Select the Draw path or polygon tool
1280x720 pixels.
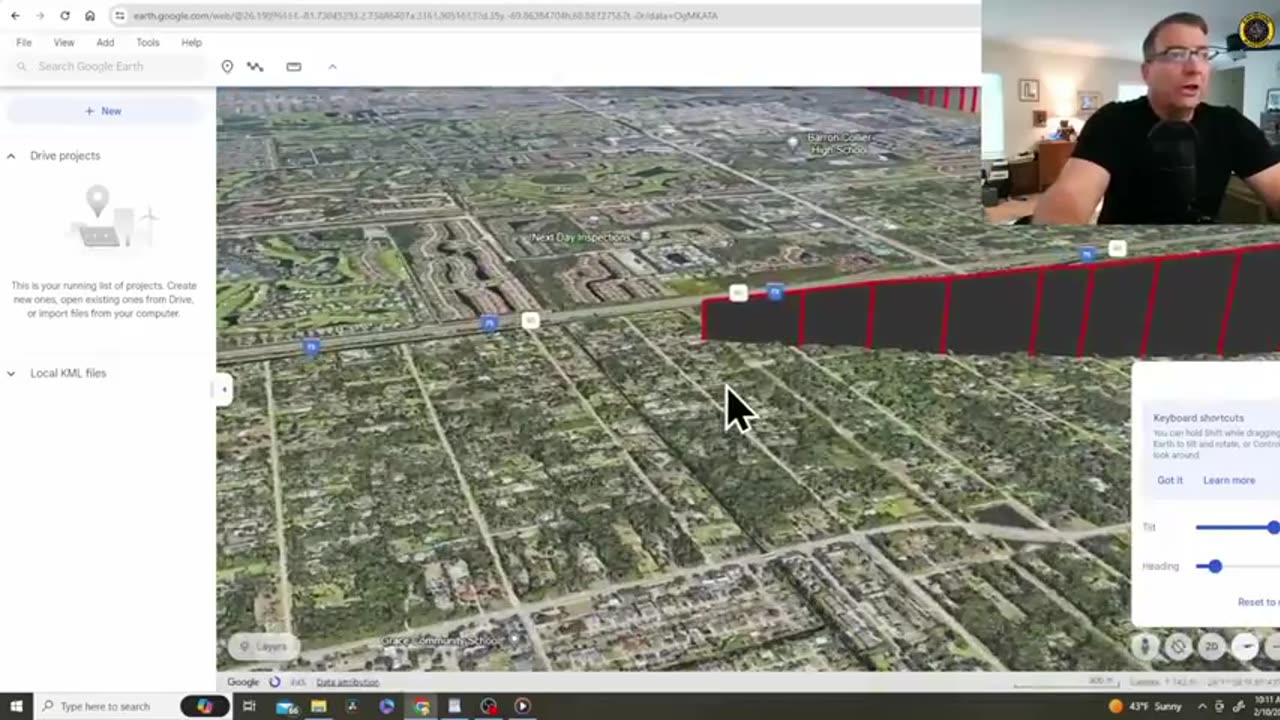click(x=256, y=66)
